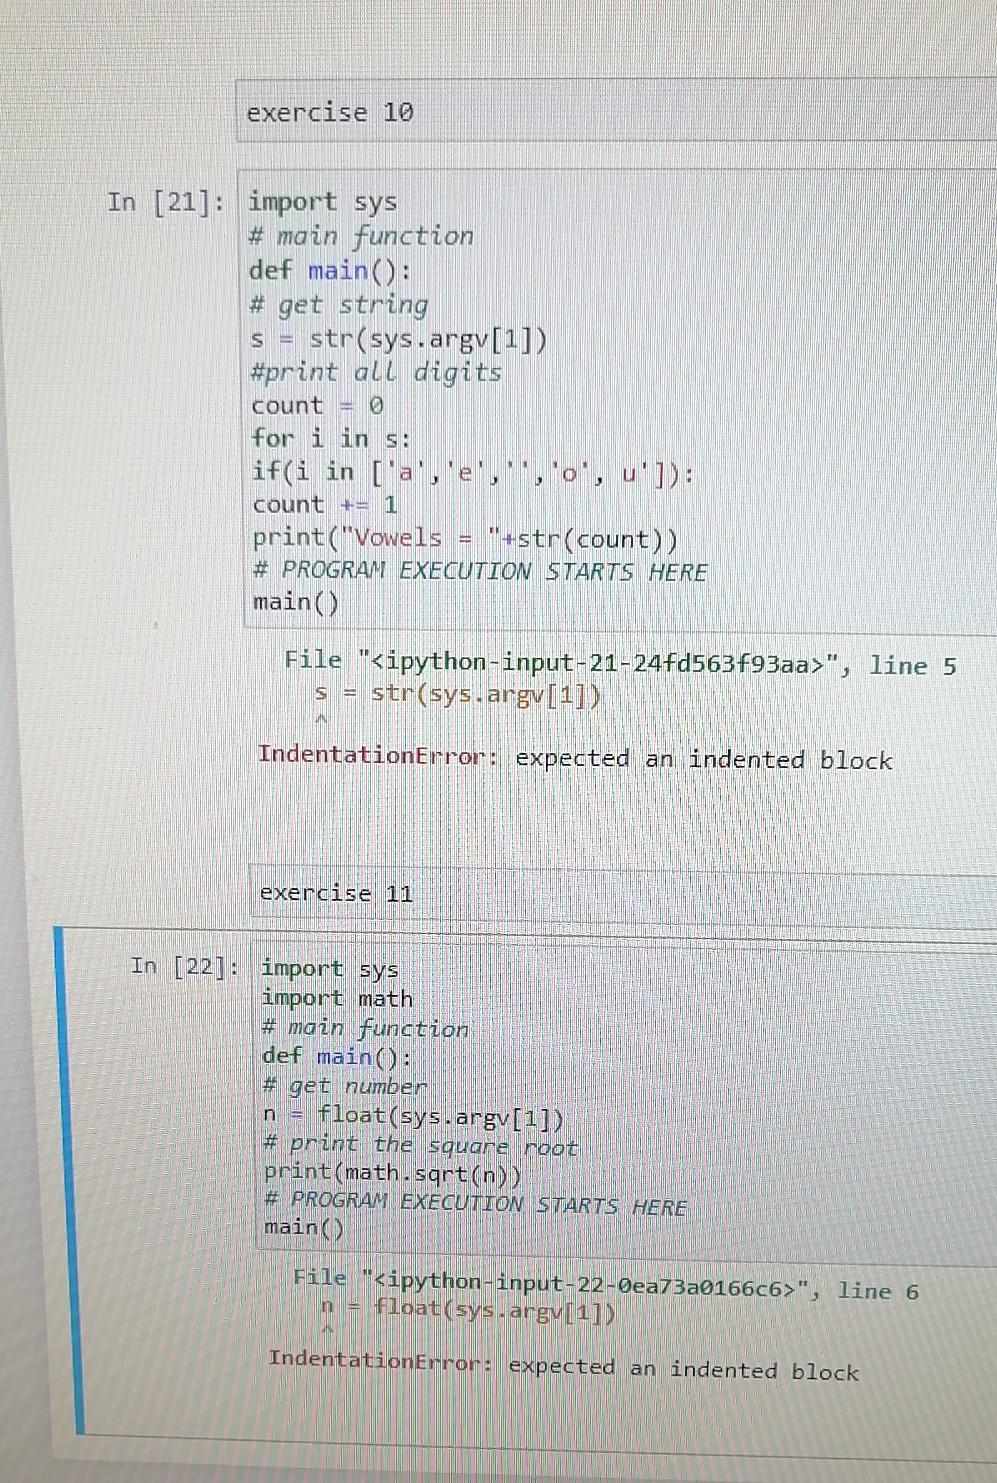Click the 'import math' line
Screen dimensions: 997x1483
337,998
